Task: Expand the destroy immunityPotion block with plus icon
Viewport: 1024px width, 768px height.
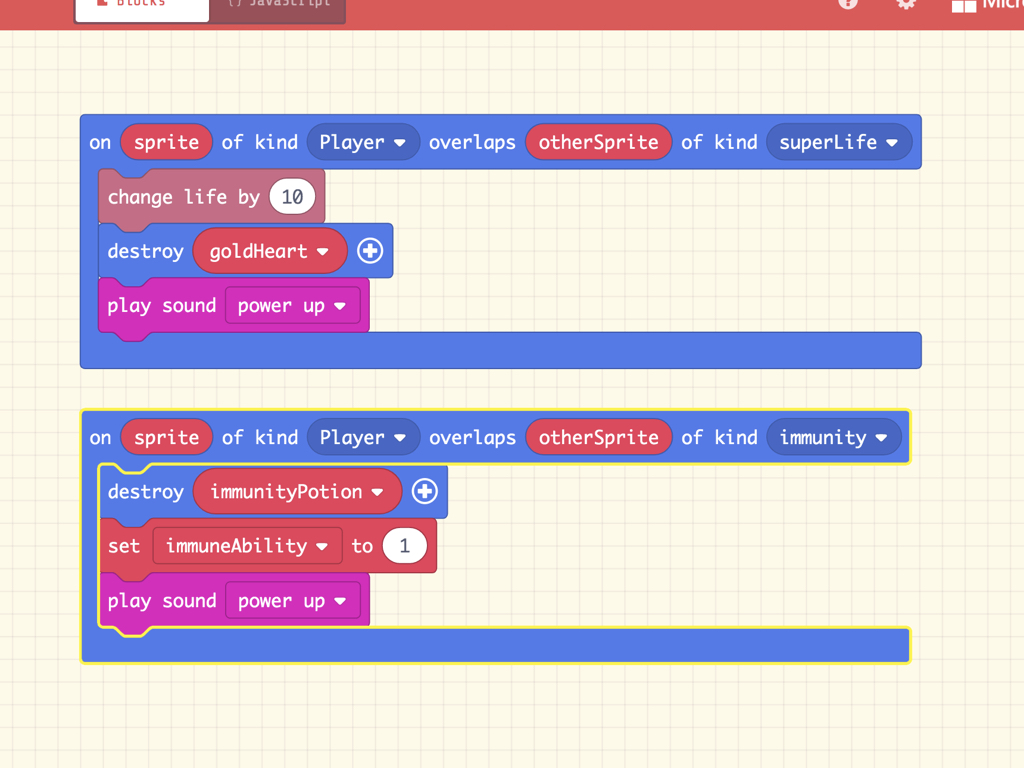Action: [x=424, y=491]
